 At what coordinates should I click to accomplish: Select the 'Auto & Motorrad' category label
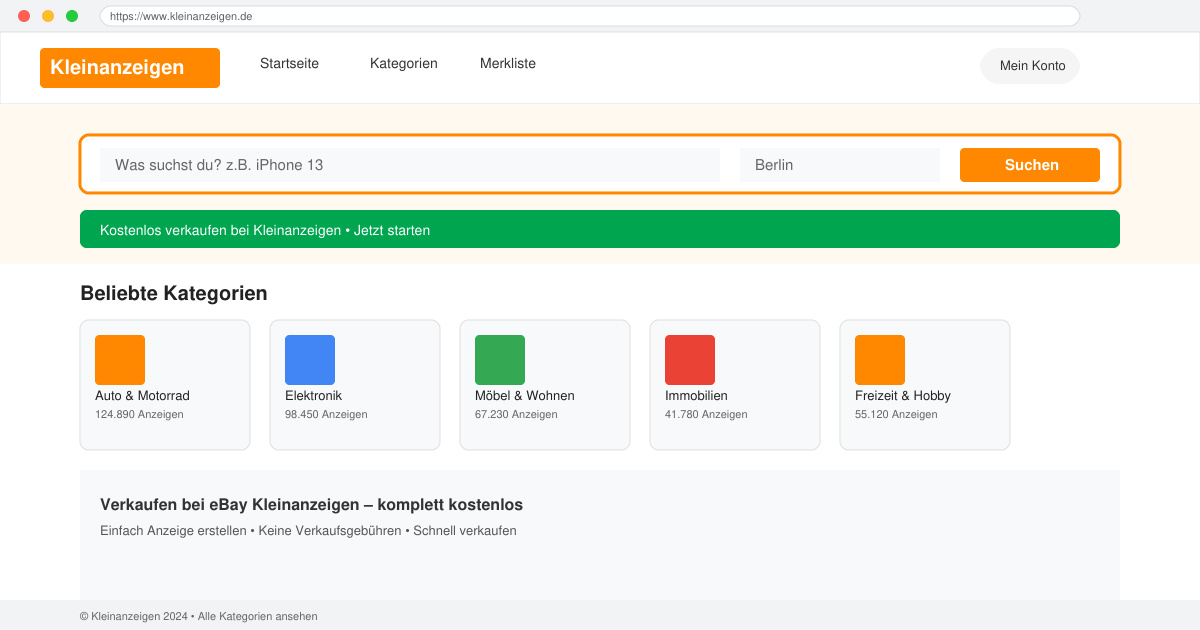142,396
